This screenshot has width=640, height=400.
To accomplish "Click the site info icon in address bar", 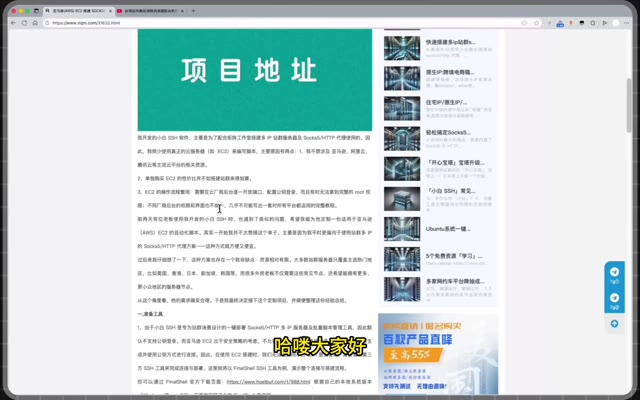I will (x=47, y=23).
